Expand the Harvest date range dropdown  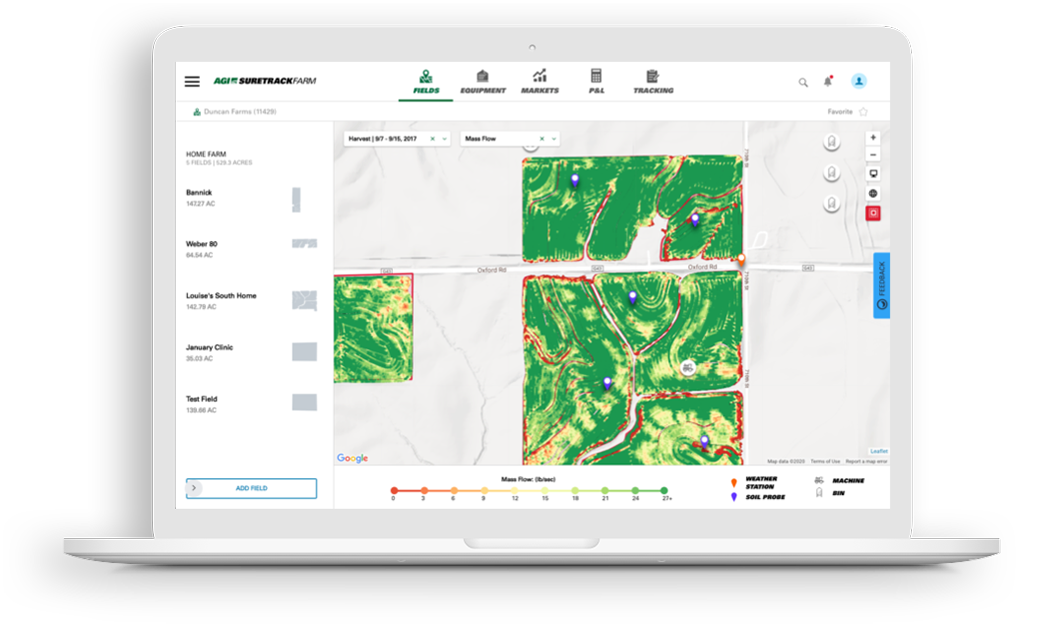[445, 139]
